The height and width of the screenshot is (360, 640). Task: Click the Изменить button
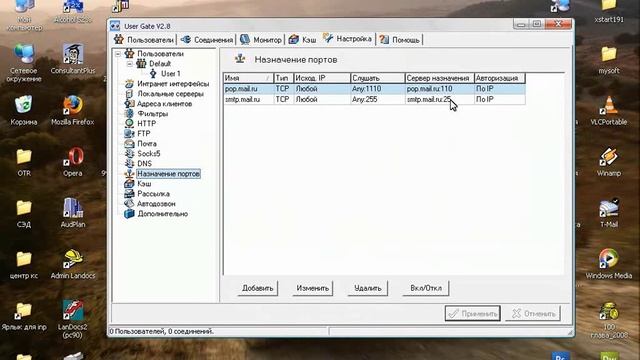click(x=313, y=288)
